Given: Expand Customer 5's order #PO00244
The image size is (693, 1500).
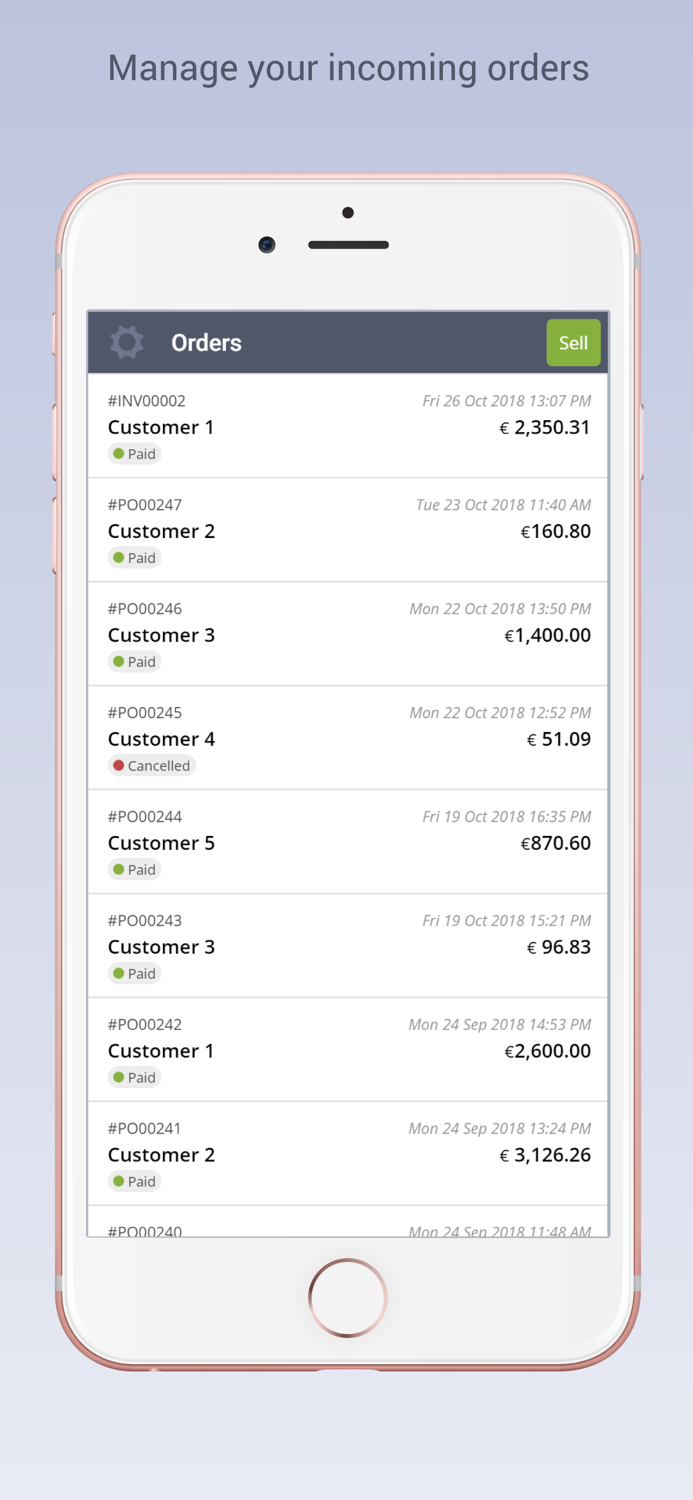Looking at the screenshot, I should tap(347, 842).
